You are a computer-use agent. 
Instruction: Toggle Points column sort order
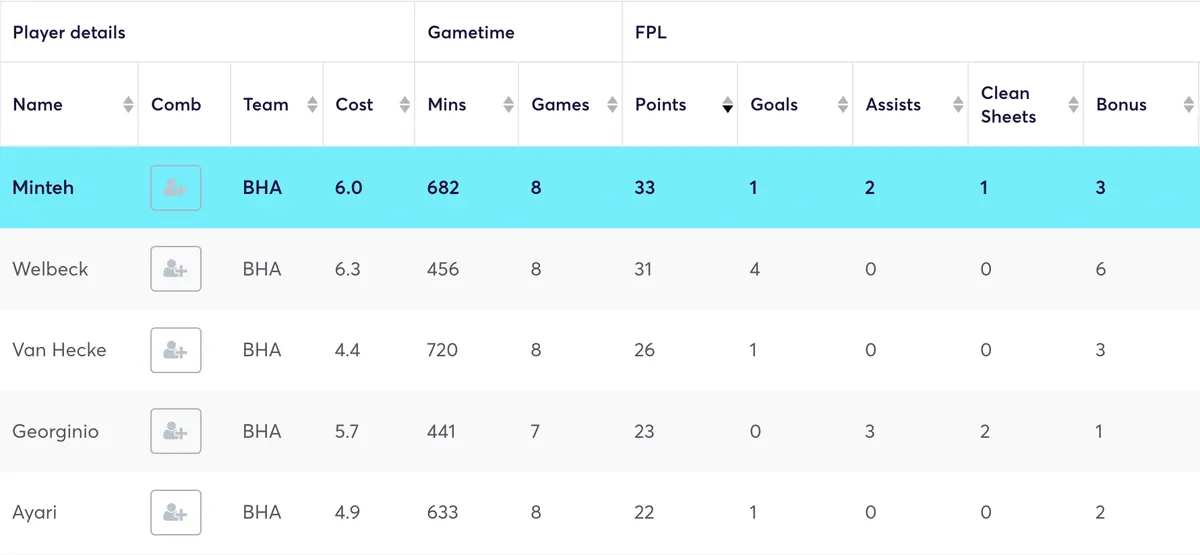tap(727, 105)
